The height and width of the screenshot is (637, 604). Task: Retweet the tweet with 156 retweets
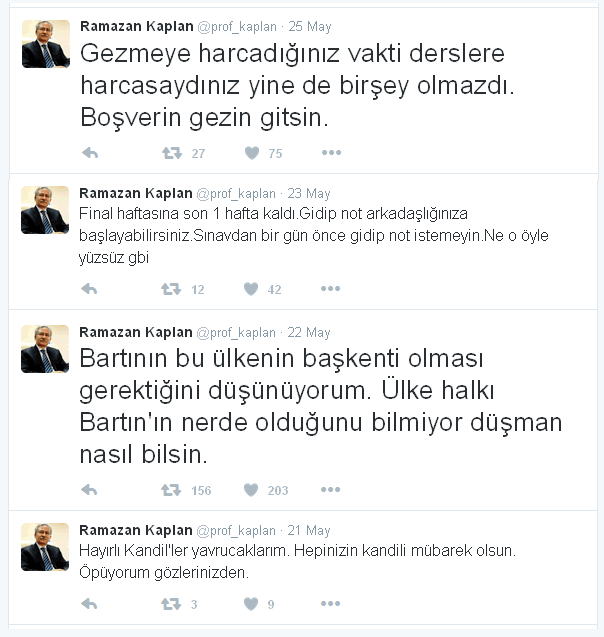point(171,490)
